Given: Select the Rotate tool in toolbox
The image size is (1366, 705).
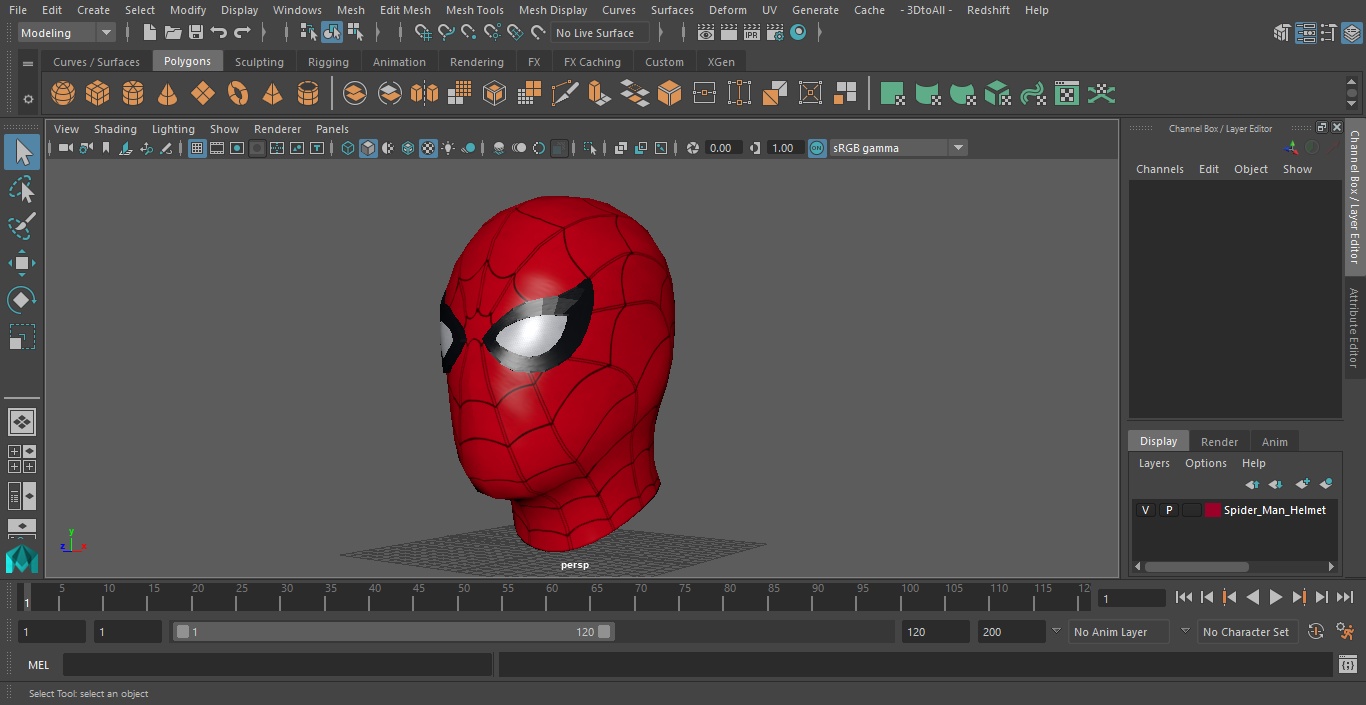Looking at the screenshot, I should 22,300.
